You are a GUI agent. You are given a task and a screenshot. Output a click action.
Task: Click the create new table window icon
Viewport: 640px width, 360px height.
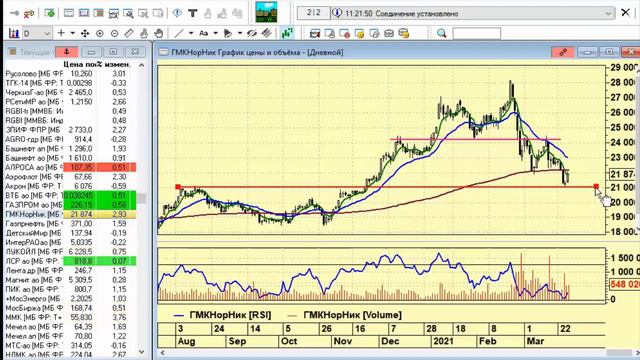(x=69, y=13)
